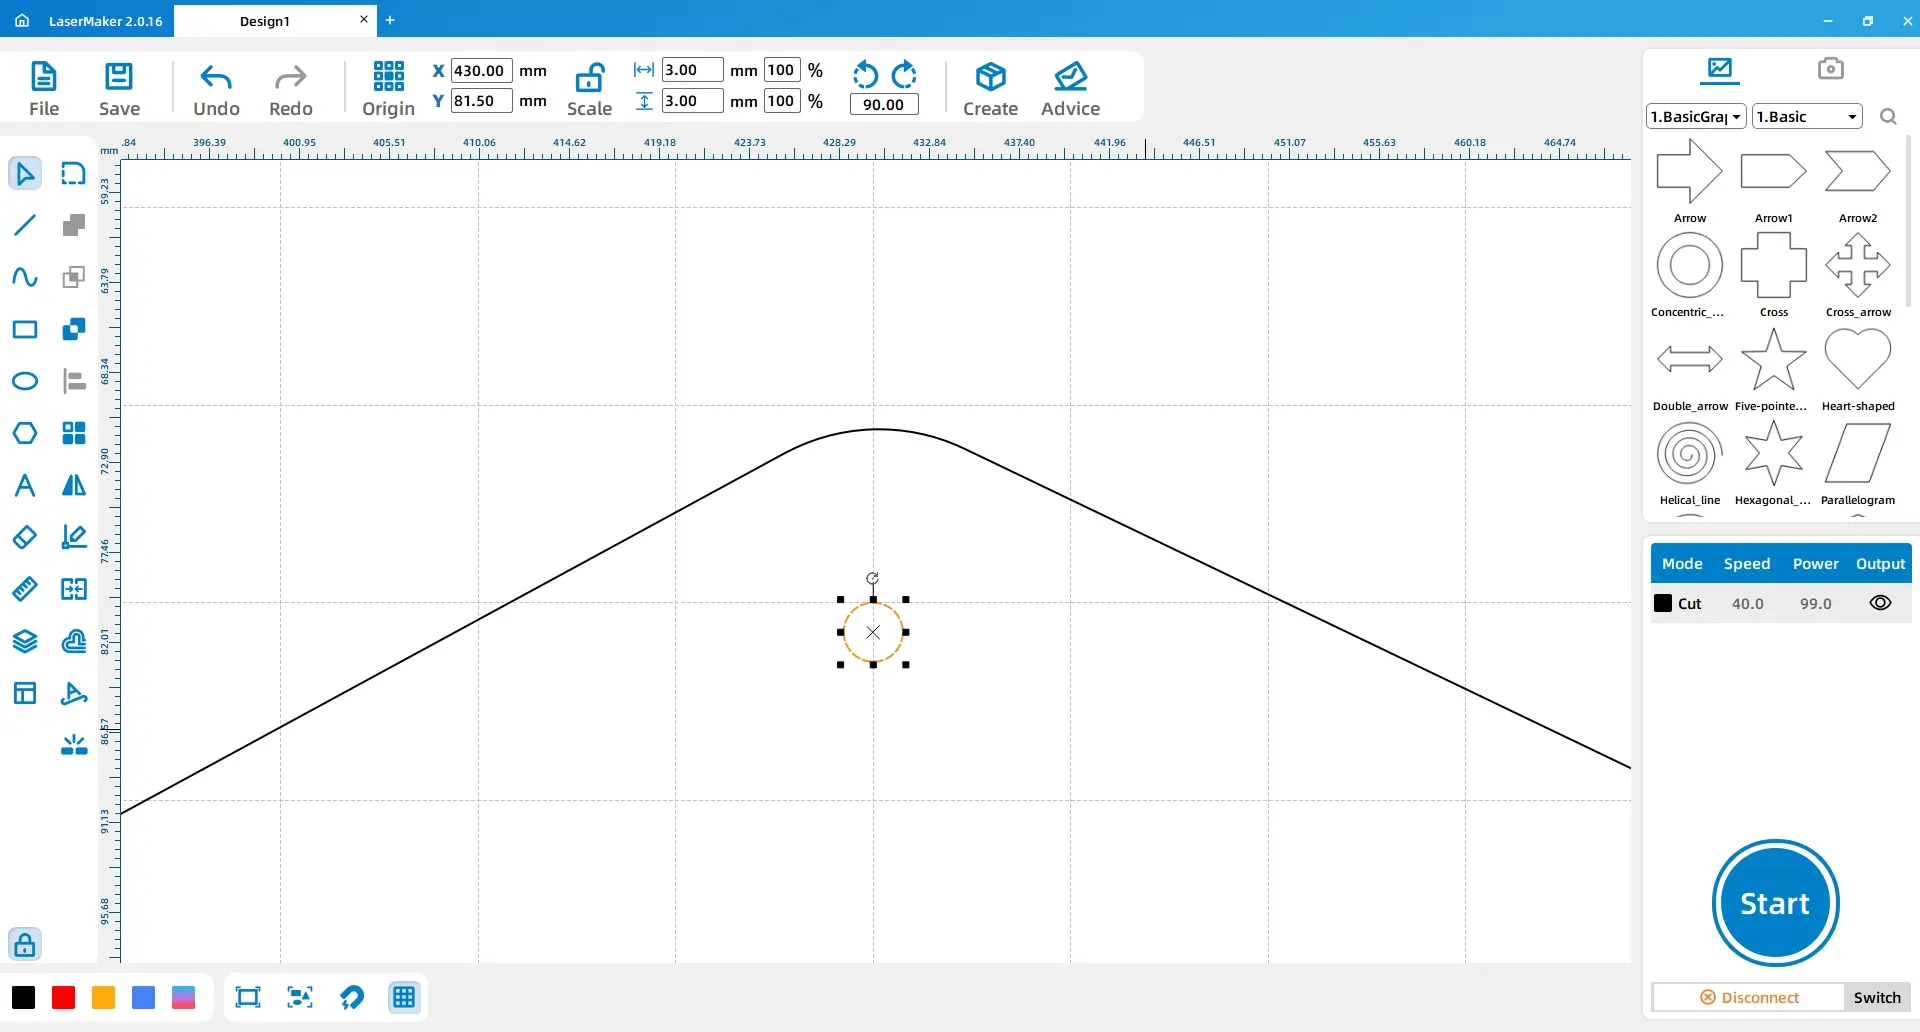Open the array grid tool
The height and width of the screenshot is (1032, 1920).
tap(74, 433)
